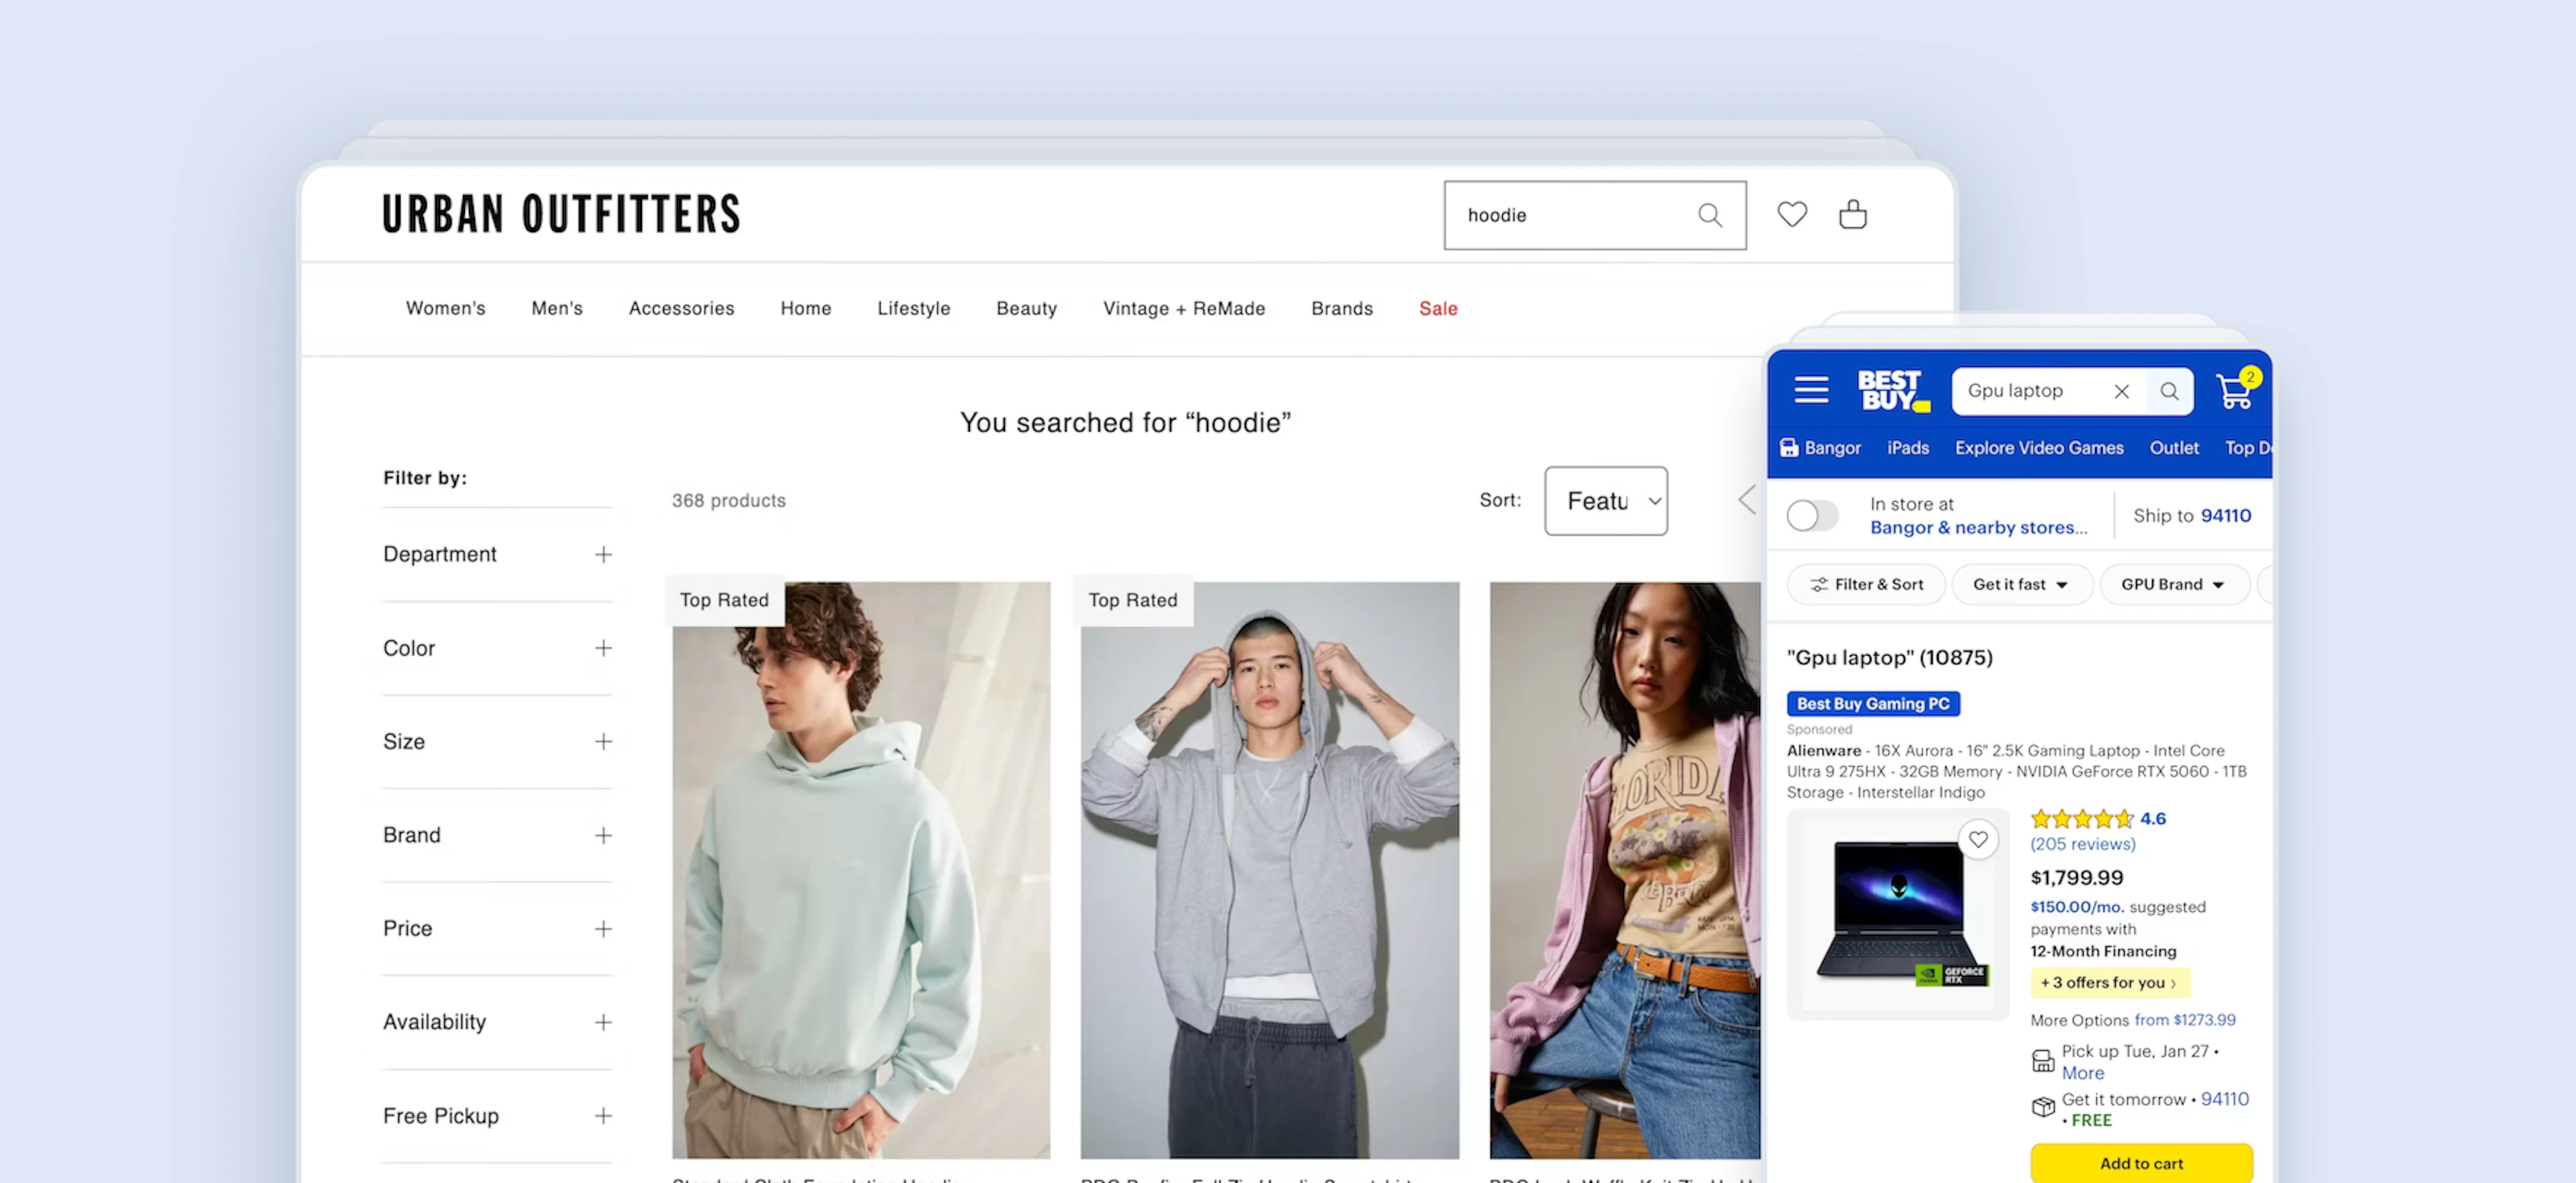Image resolution: width=2576 pixels, height=1183 pixels.
Task: Clear the Gpu laptop search text
Action: pos(2121,391)
